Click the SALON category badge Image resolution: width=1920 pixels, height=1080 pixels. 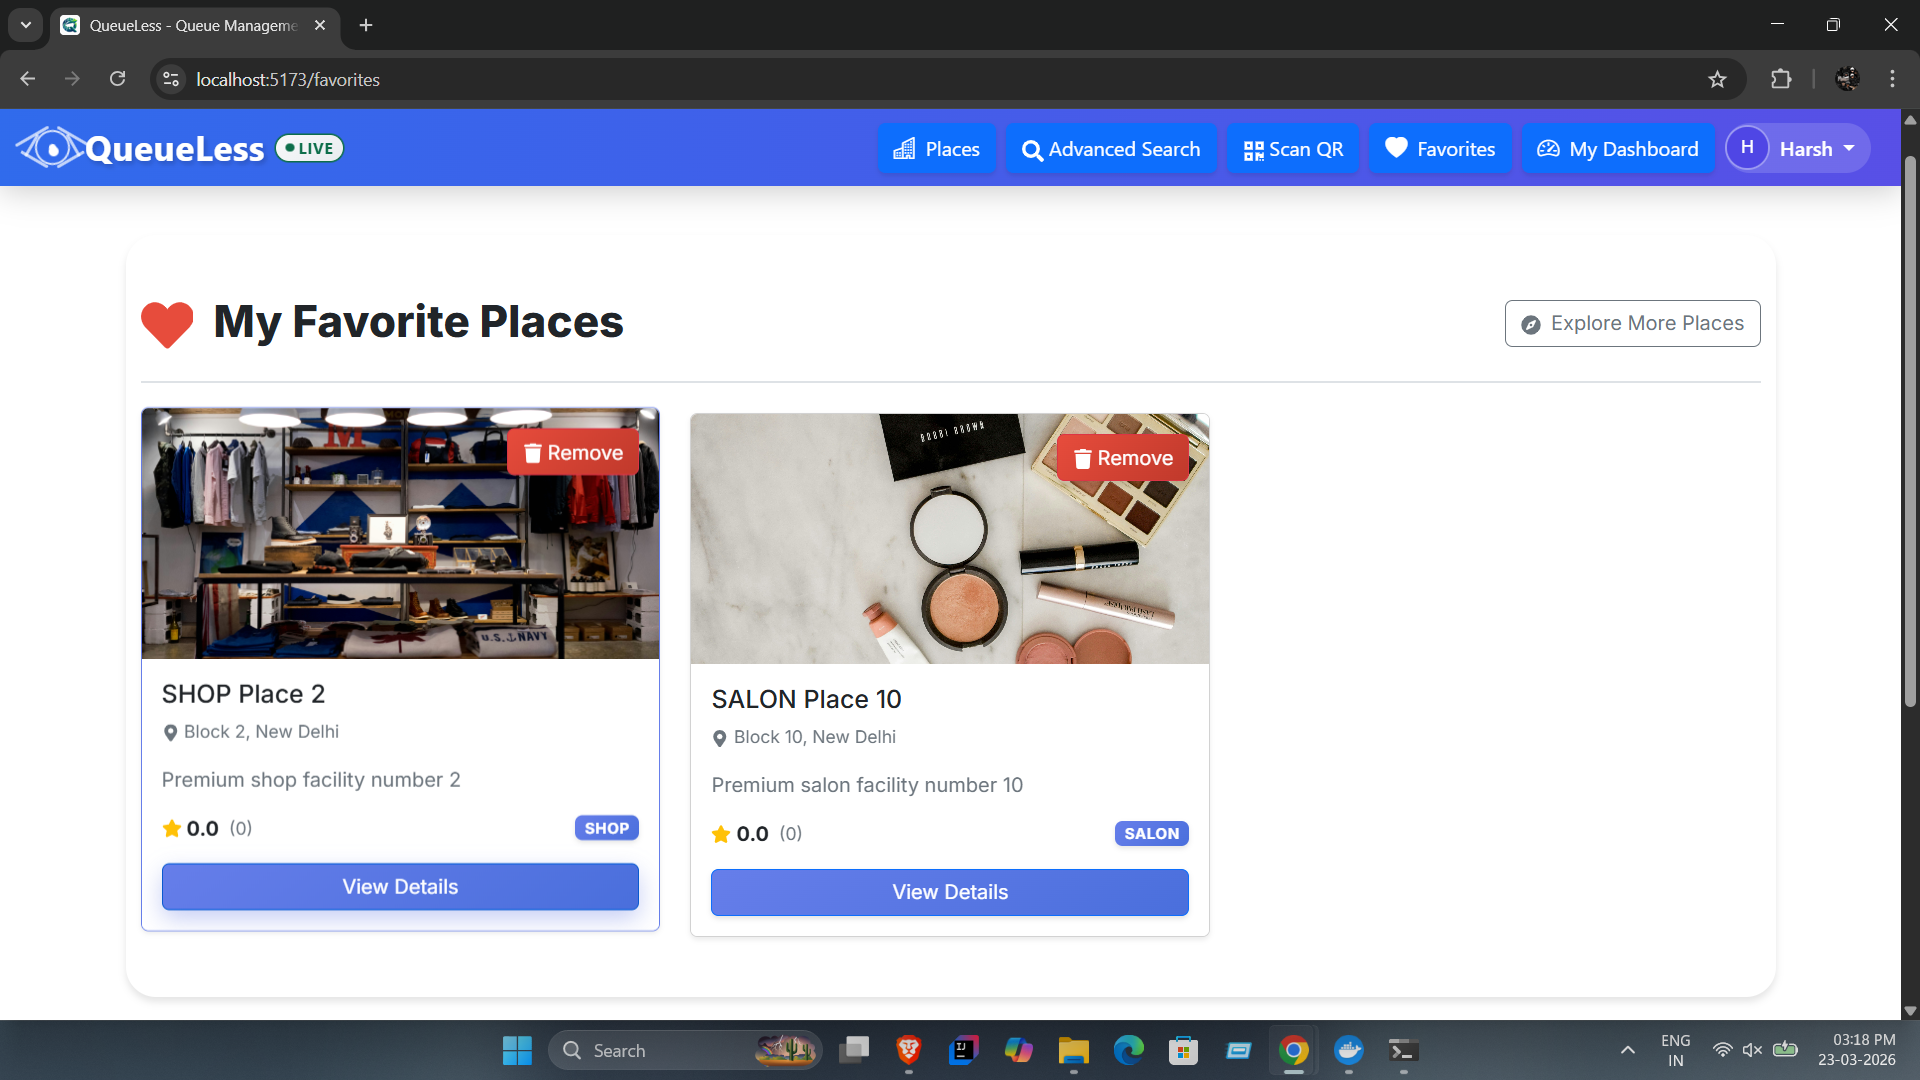point(1152,833)
